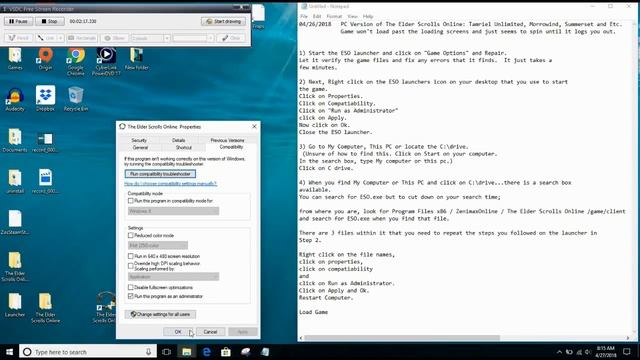Open the Application scaling dropdown

(173, 277)
